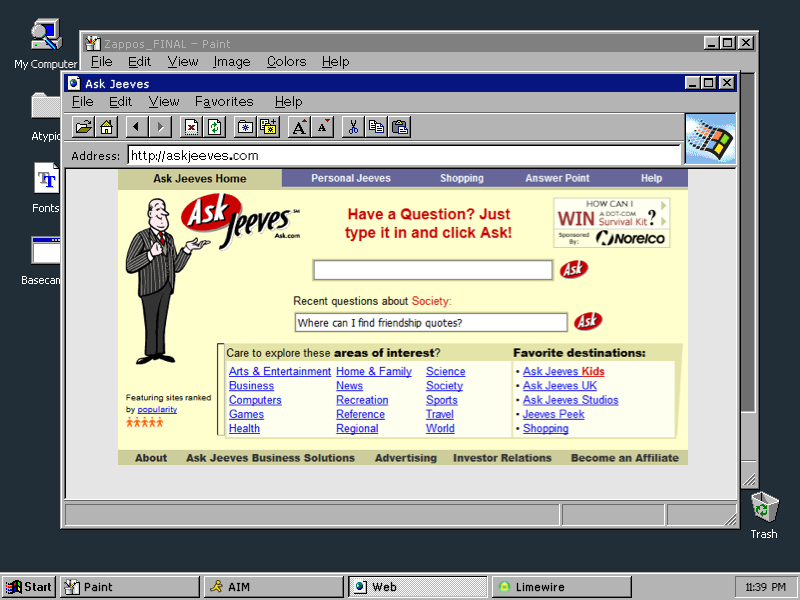Open the Fonts desktop icon

[45, 188]
